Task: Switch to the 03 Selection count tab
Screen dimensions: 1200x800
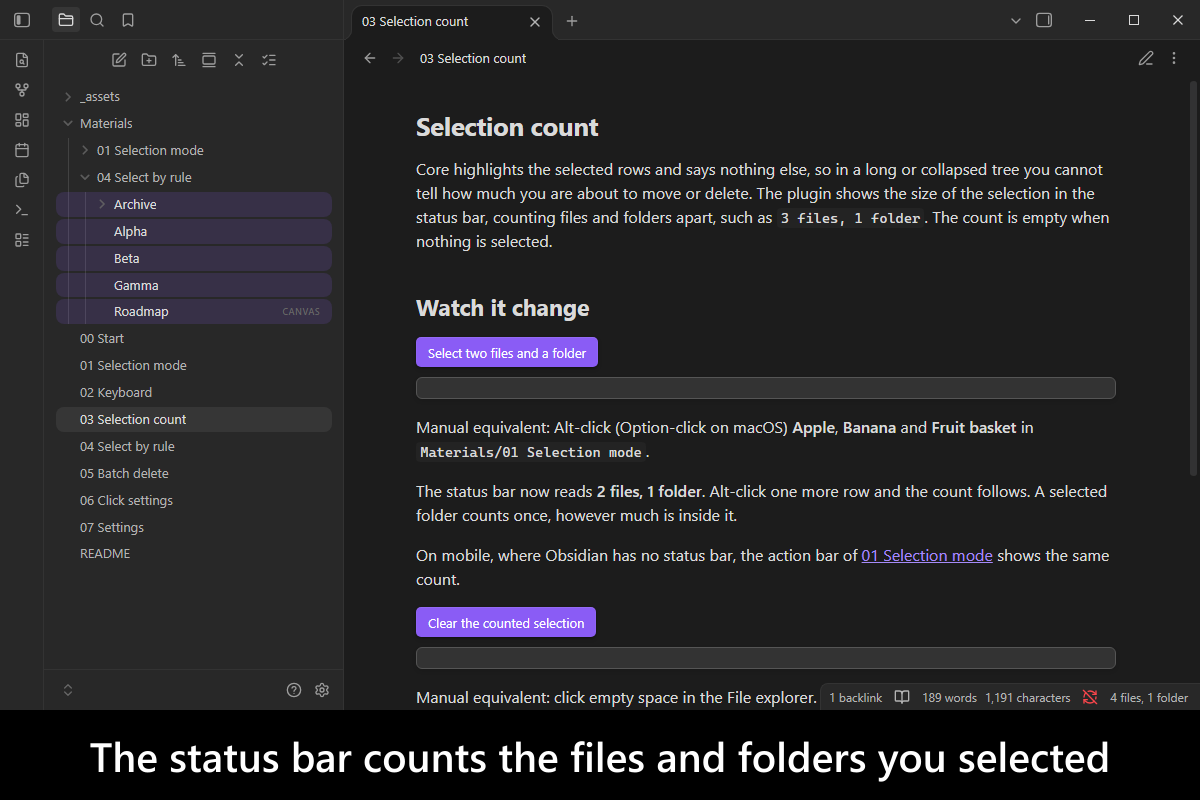Action: (x=452, y=21)
